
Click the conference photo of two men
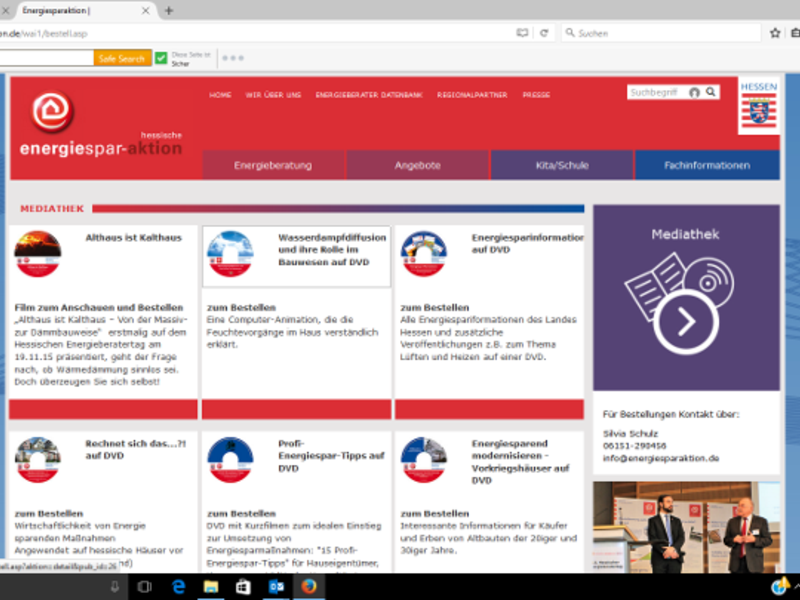tap(686, 527)
